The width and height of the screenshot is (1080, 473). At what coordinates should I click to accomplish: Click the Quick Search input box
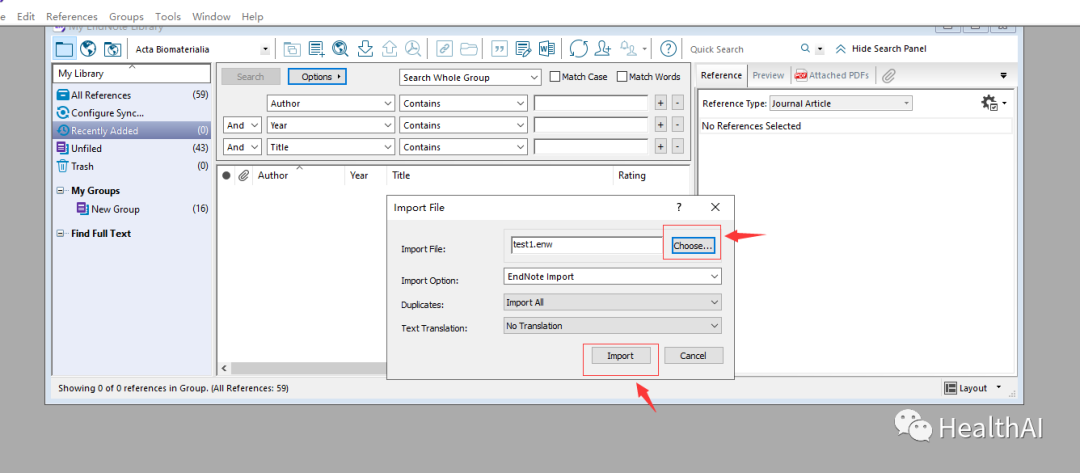(x=742, y=49)
